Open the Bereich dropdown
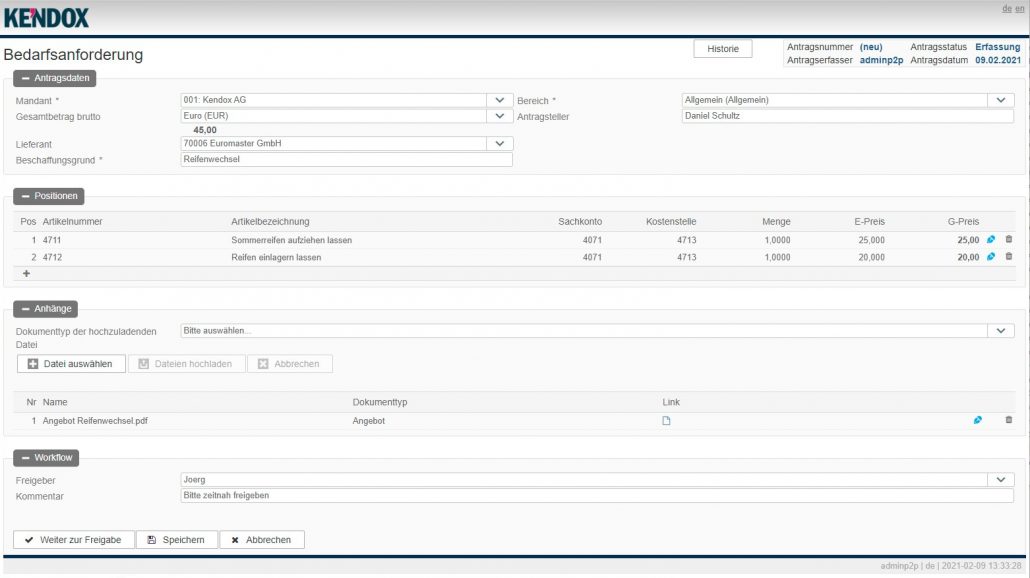This screenshot has width=1030, height=578. [x=1000, y=100]
